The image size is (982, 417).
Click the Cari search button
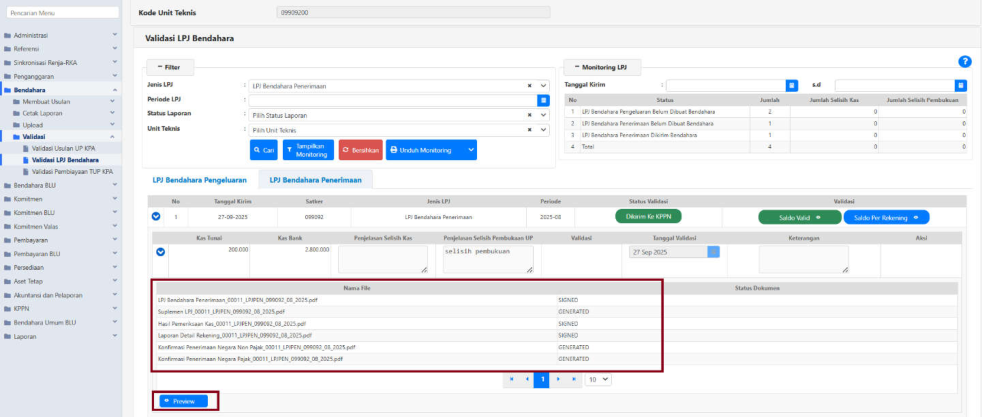click(263, 150)
